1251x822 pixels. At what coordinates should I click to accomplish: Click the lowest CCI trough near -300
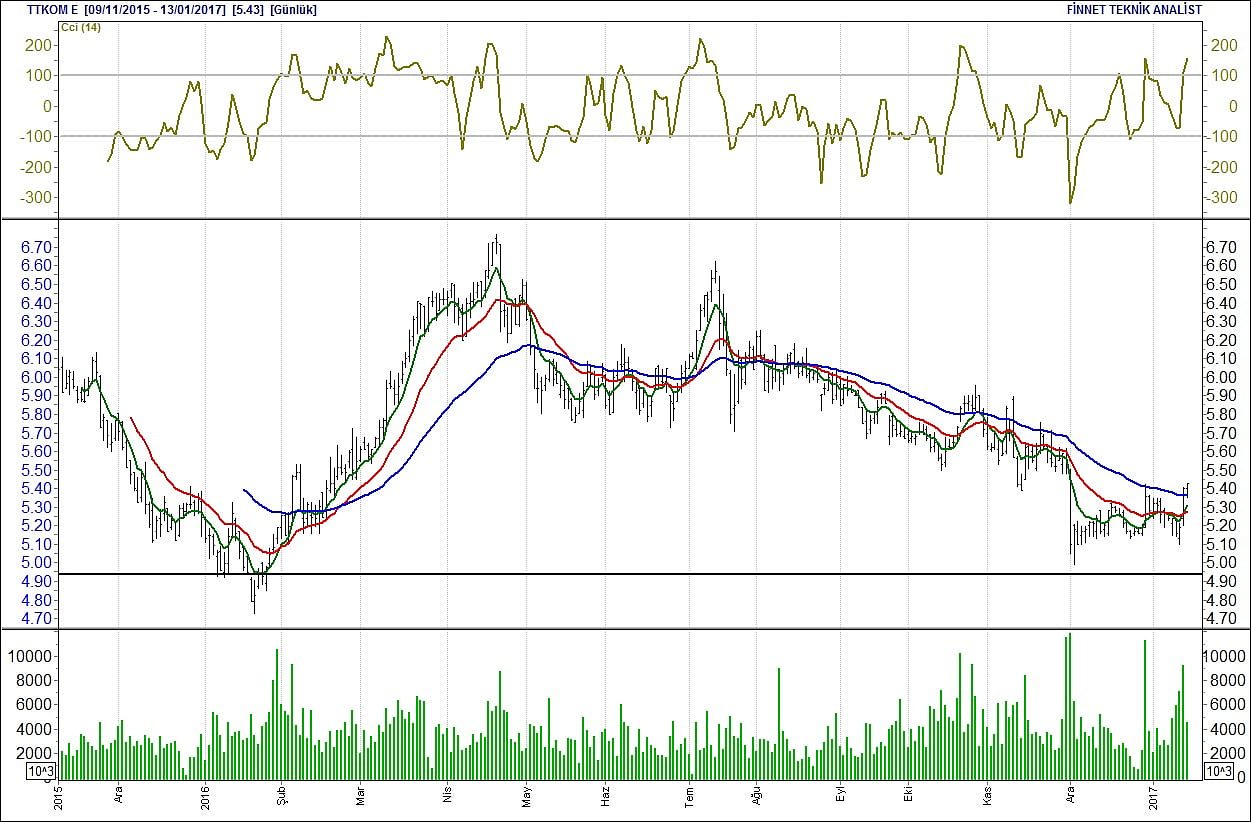(x=1070, y=203)
